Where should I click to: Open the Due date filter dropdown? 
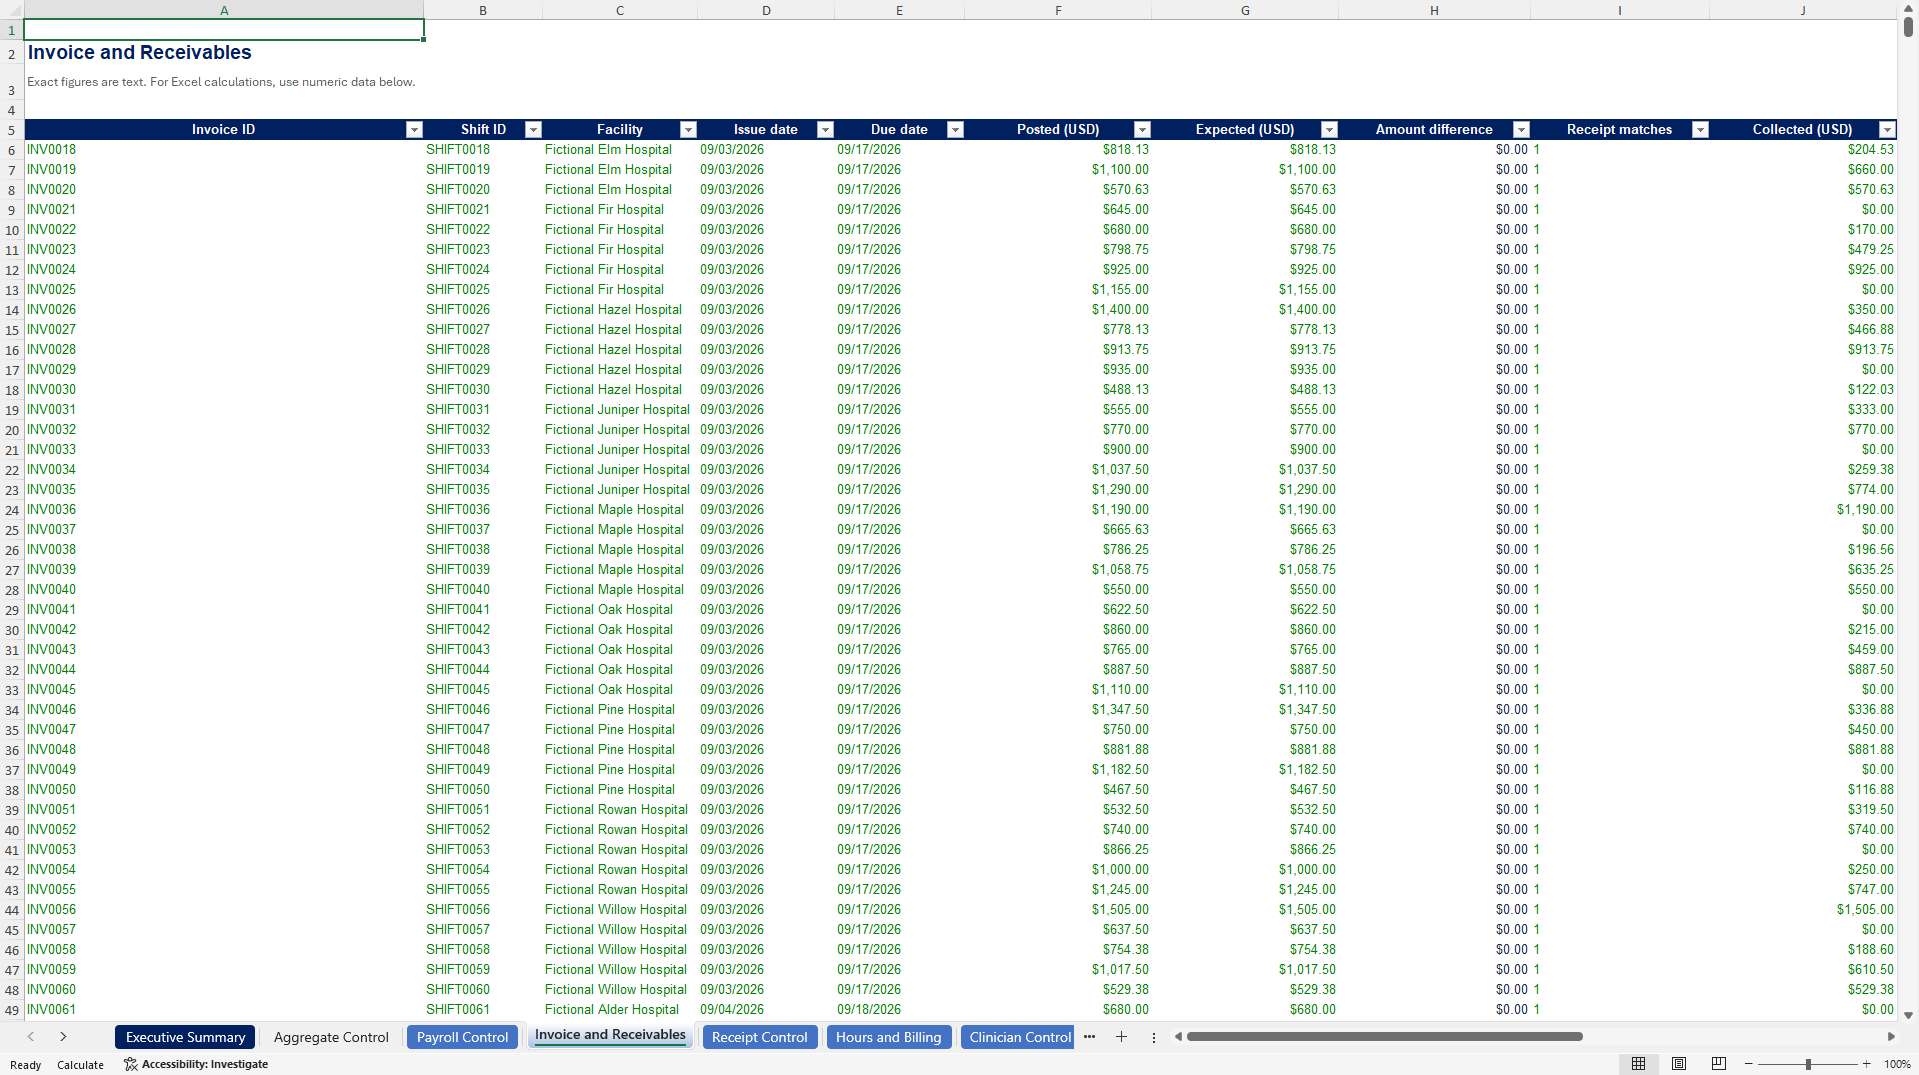click(x=955, y=130)
